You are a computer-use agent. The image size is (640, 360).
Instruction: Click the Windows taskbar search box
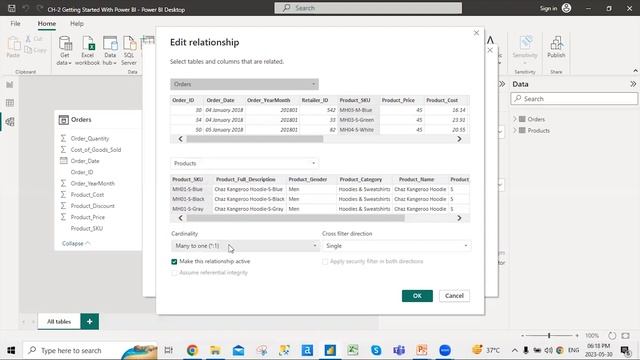[x=90, y=350]
